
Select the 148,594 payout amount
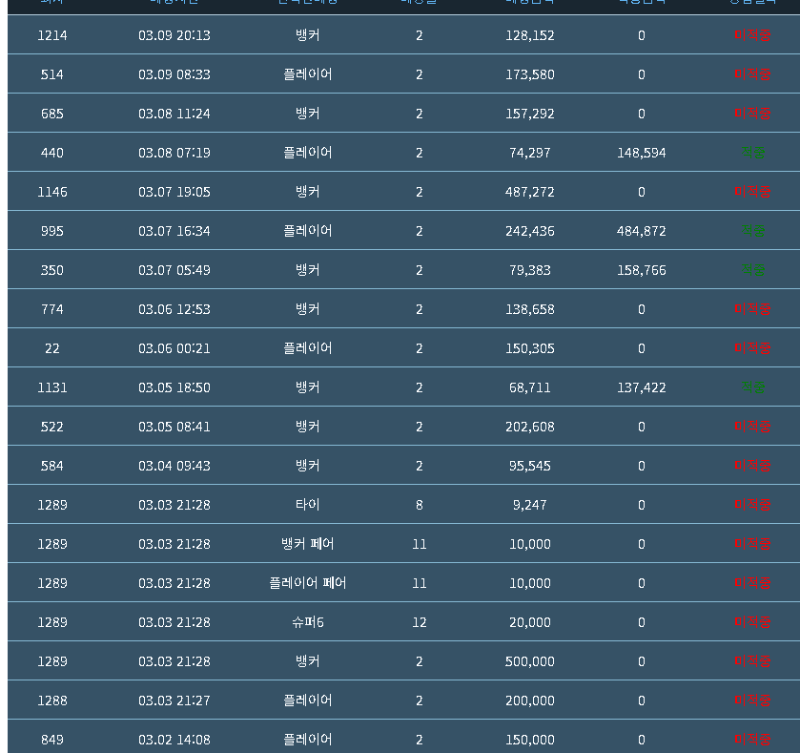click(641, 153)
